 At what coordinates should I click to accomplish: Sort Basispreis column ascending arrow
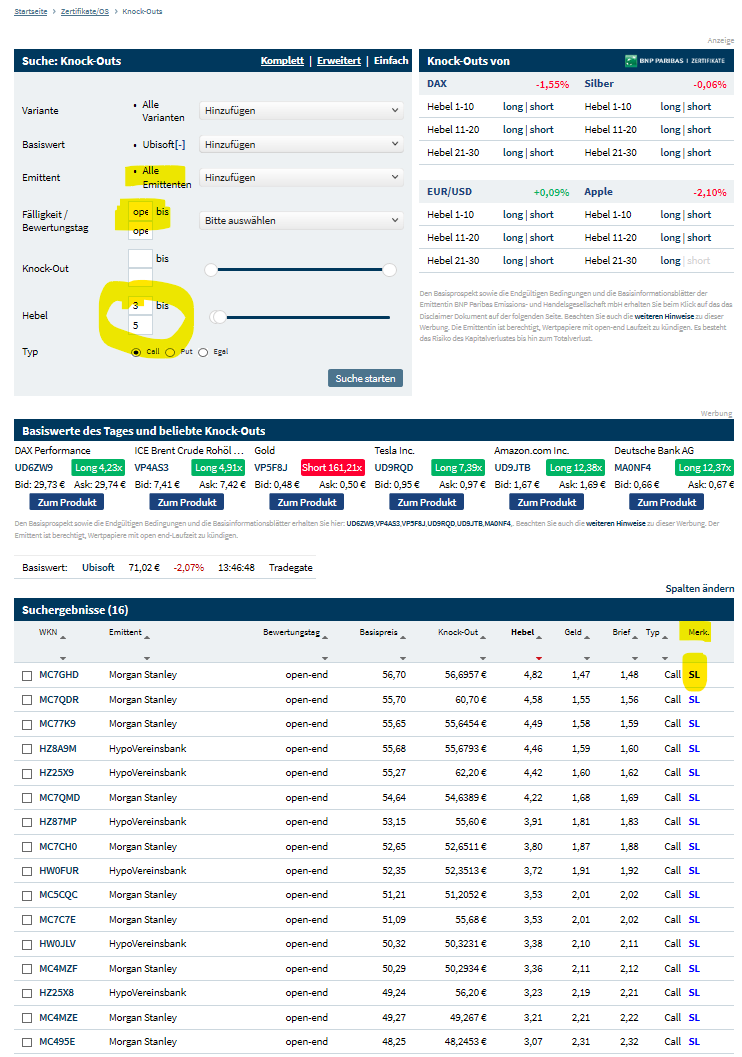point(403,637)
